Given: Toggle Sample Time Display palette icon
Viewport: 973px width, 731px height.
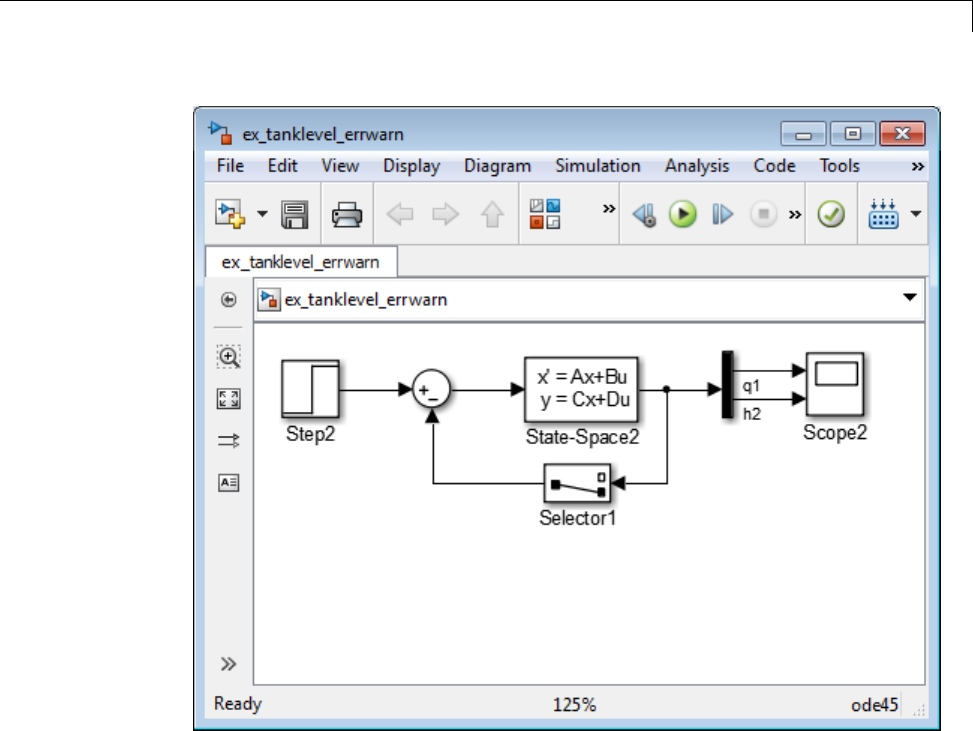Looking at the screenshot, I should point(228,441).
